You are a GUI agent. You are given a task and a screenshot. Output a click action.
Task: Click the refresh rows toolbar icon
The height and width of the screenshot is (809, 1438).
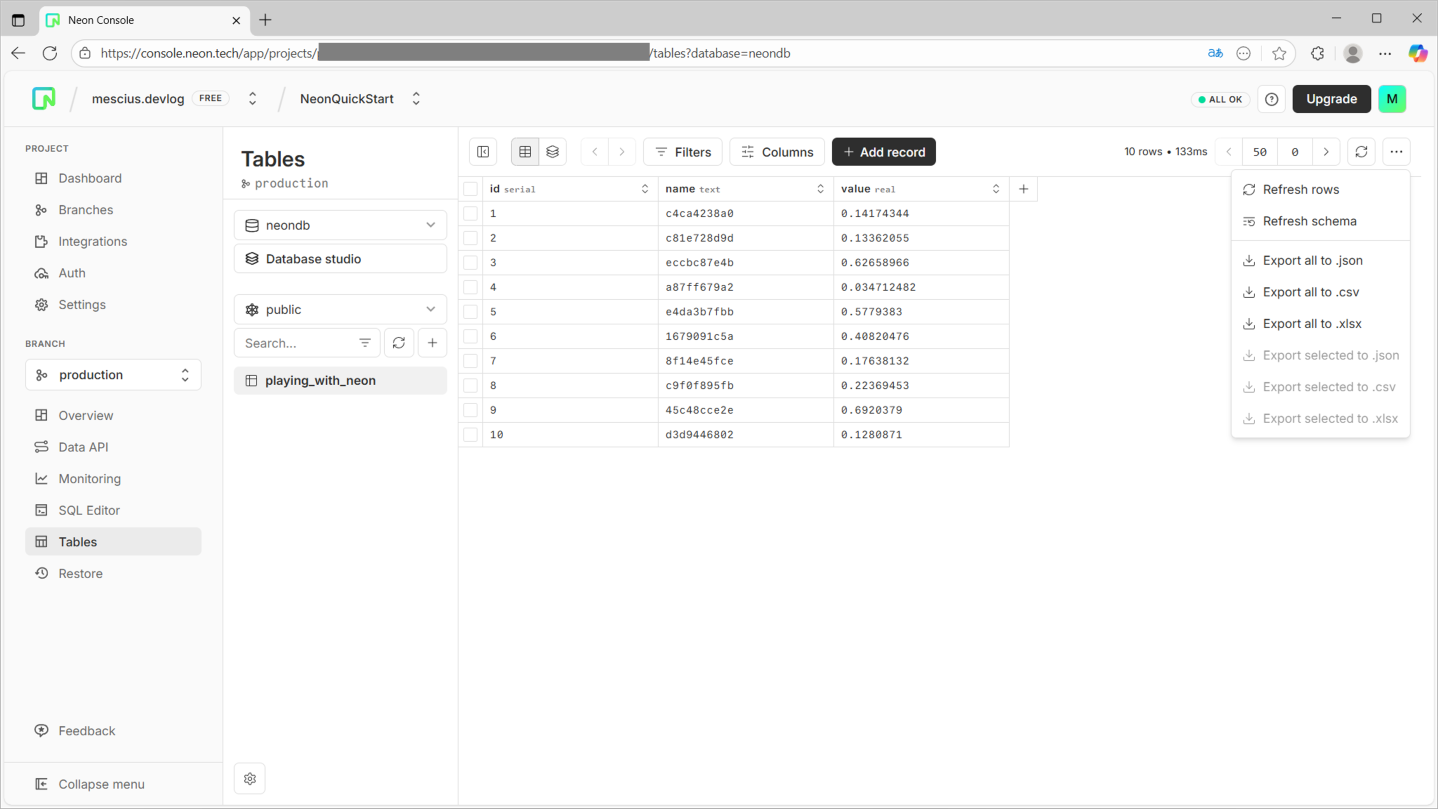point(1361,152)
